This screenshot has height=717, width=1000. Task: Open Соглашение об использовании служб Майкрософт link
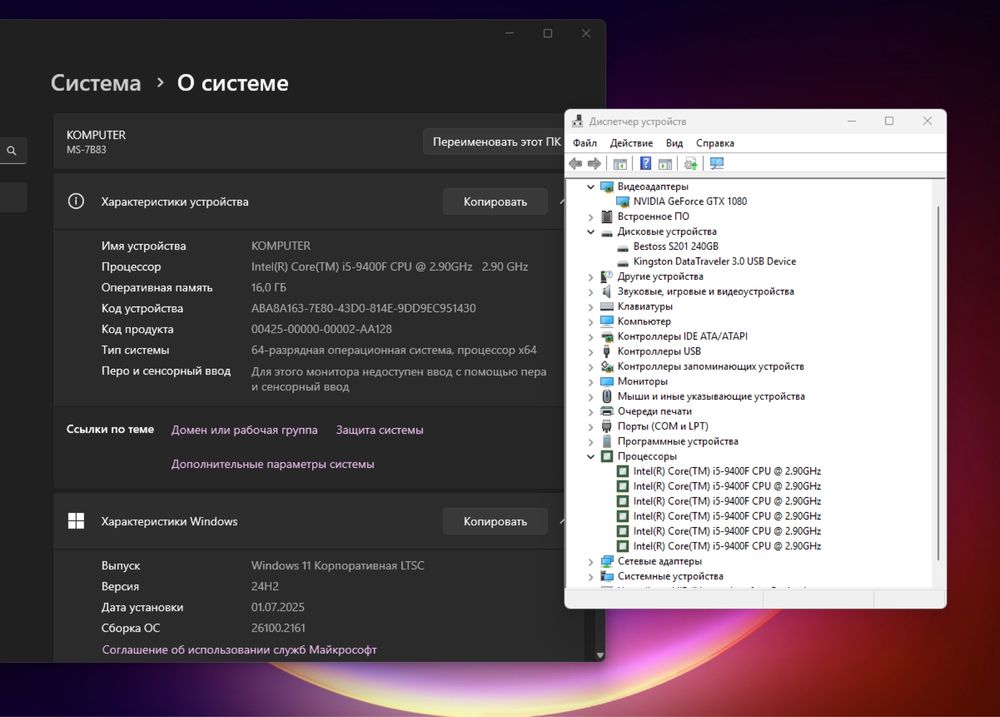(239, 649)
